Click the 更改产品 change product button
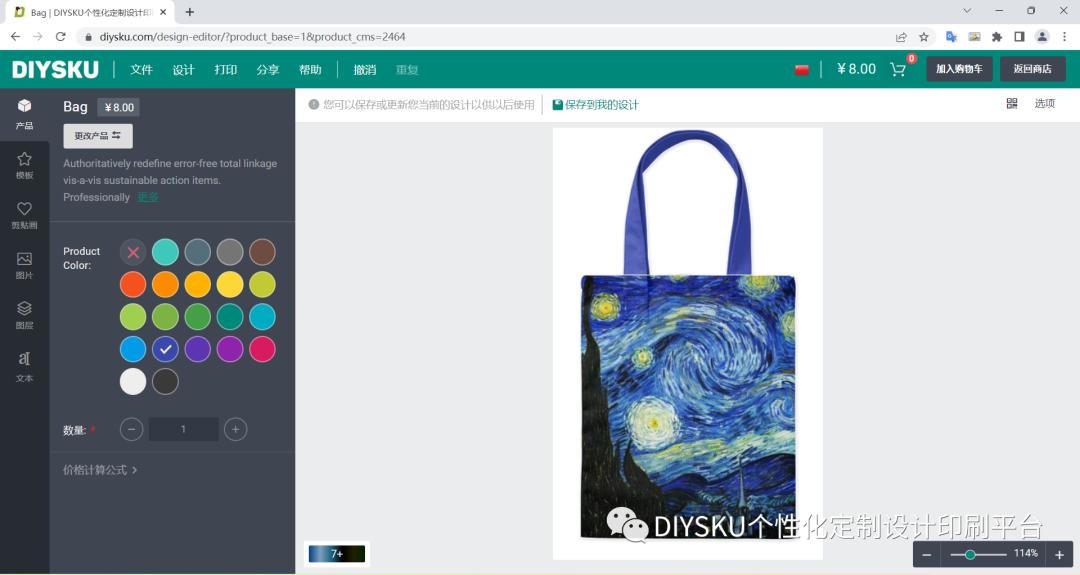 pos(98,136)
